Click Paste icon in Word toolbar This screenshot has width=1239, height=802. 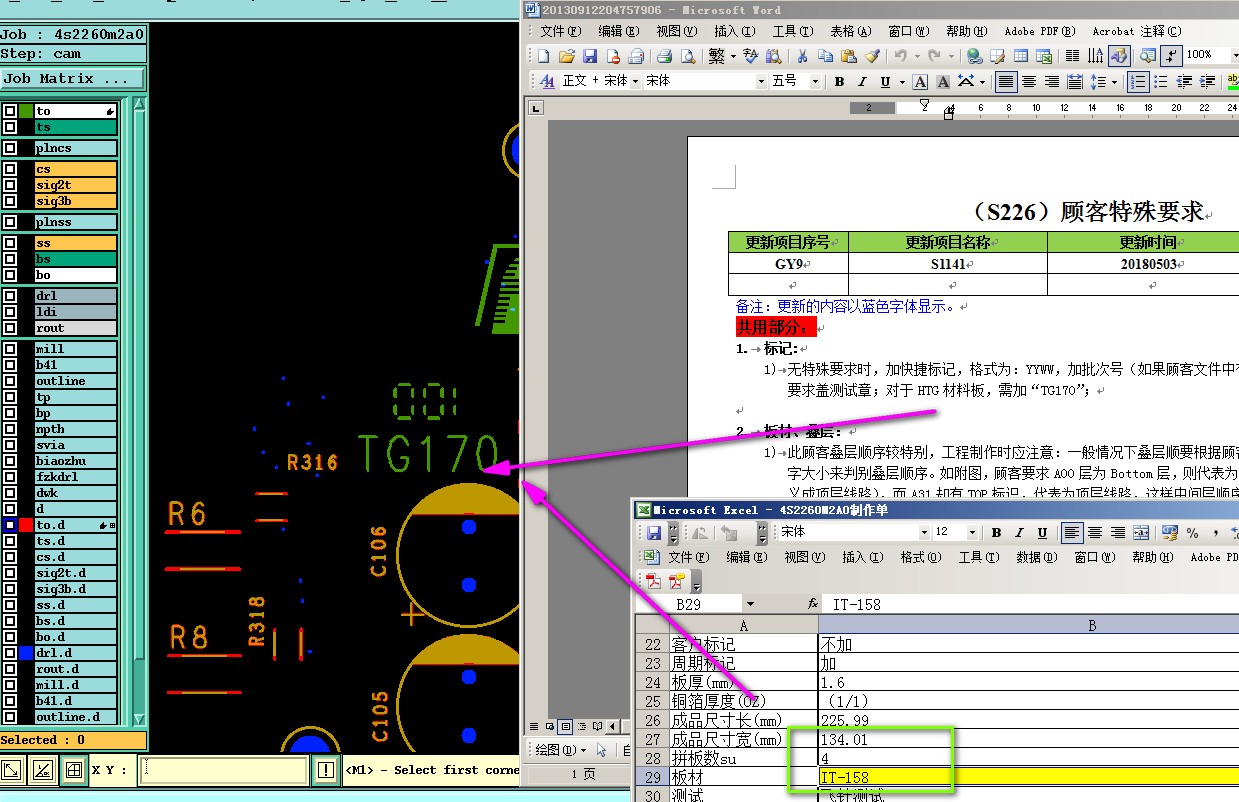point(848,56)
